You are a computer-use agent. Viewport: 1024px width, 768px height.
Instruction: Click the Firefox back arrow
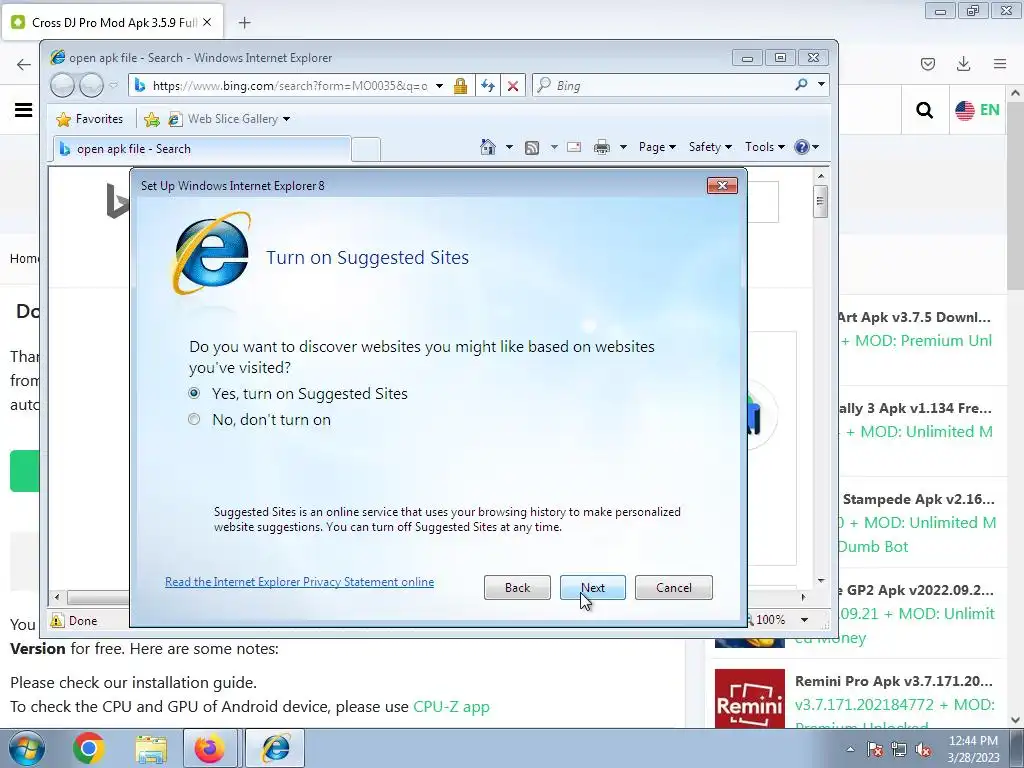(x=24, y=64)
